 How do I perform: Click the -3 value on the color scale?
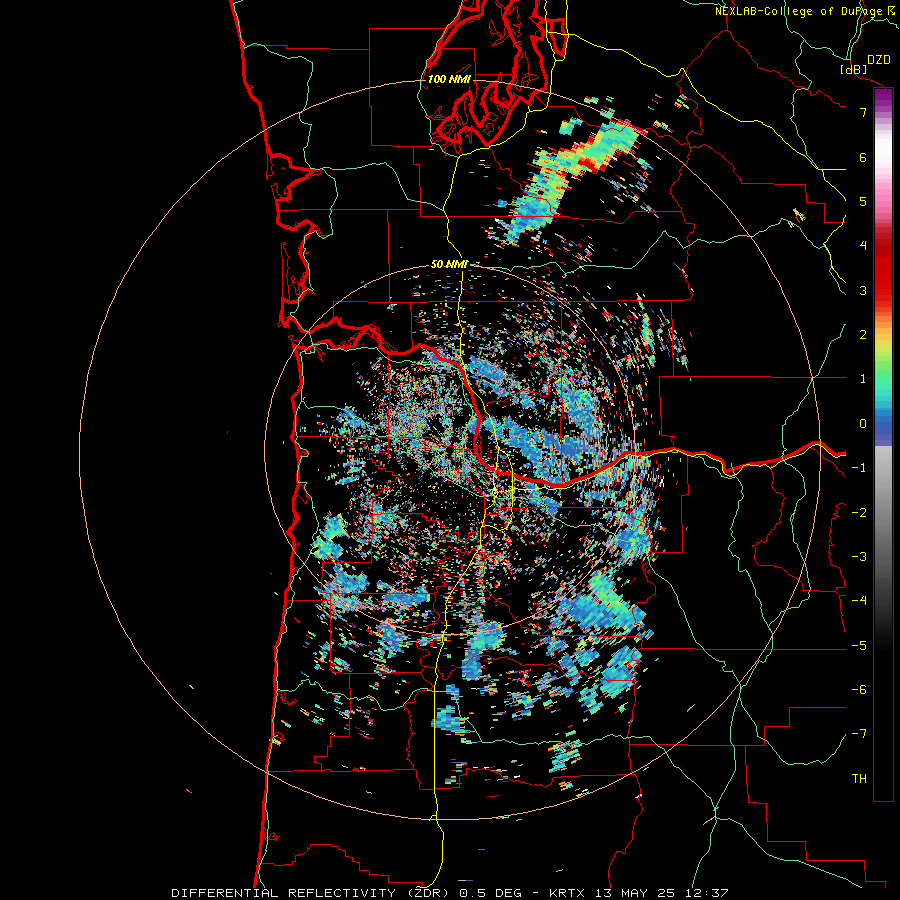coord(859,557)
